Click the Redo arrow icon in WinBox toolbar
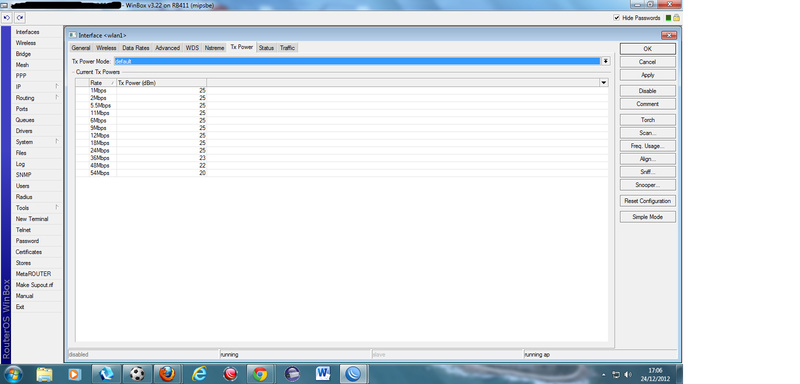Image resolution: width=800 pixels, height=384 pixels. pyautogui.click(x=19, y=18)
